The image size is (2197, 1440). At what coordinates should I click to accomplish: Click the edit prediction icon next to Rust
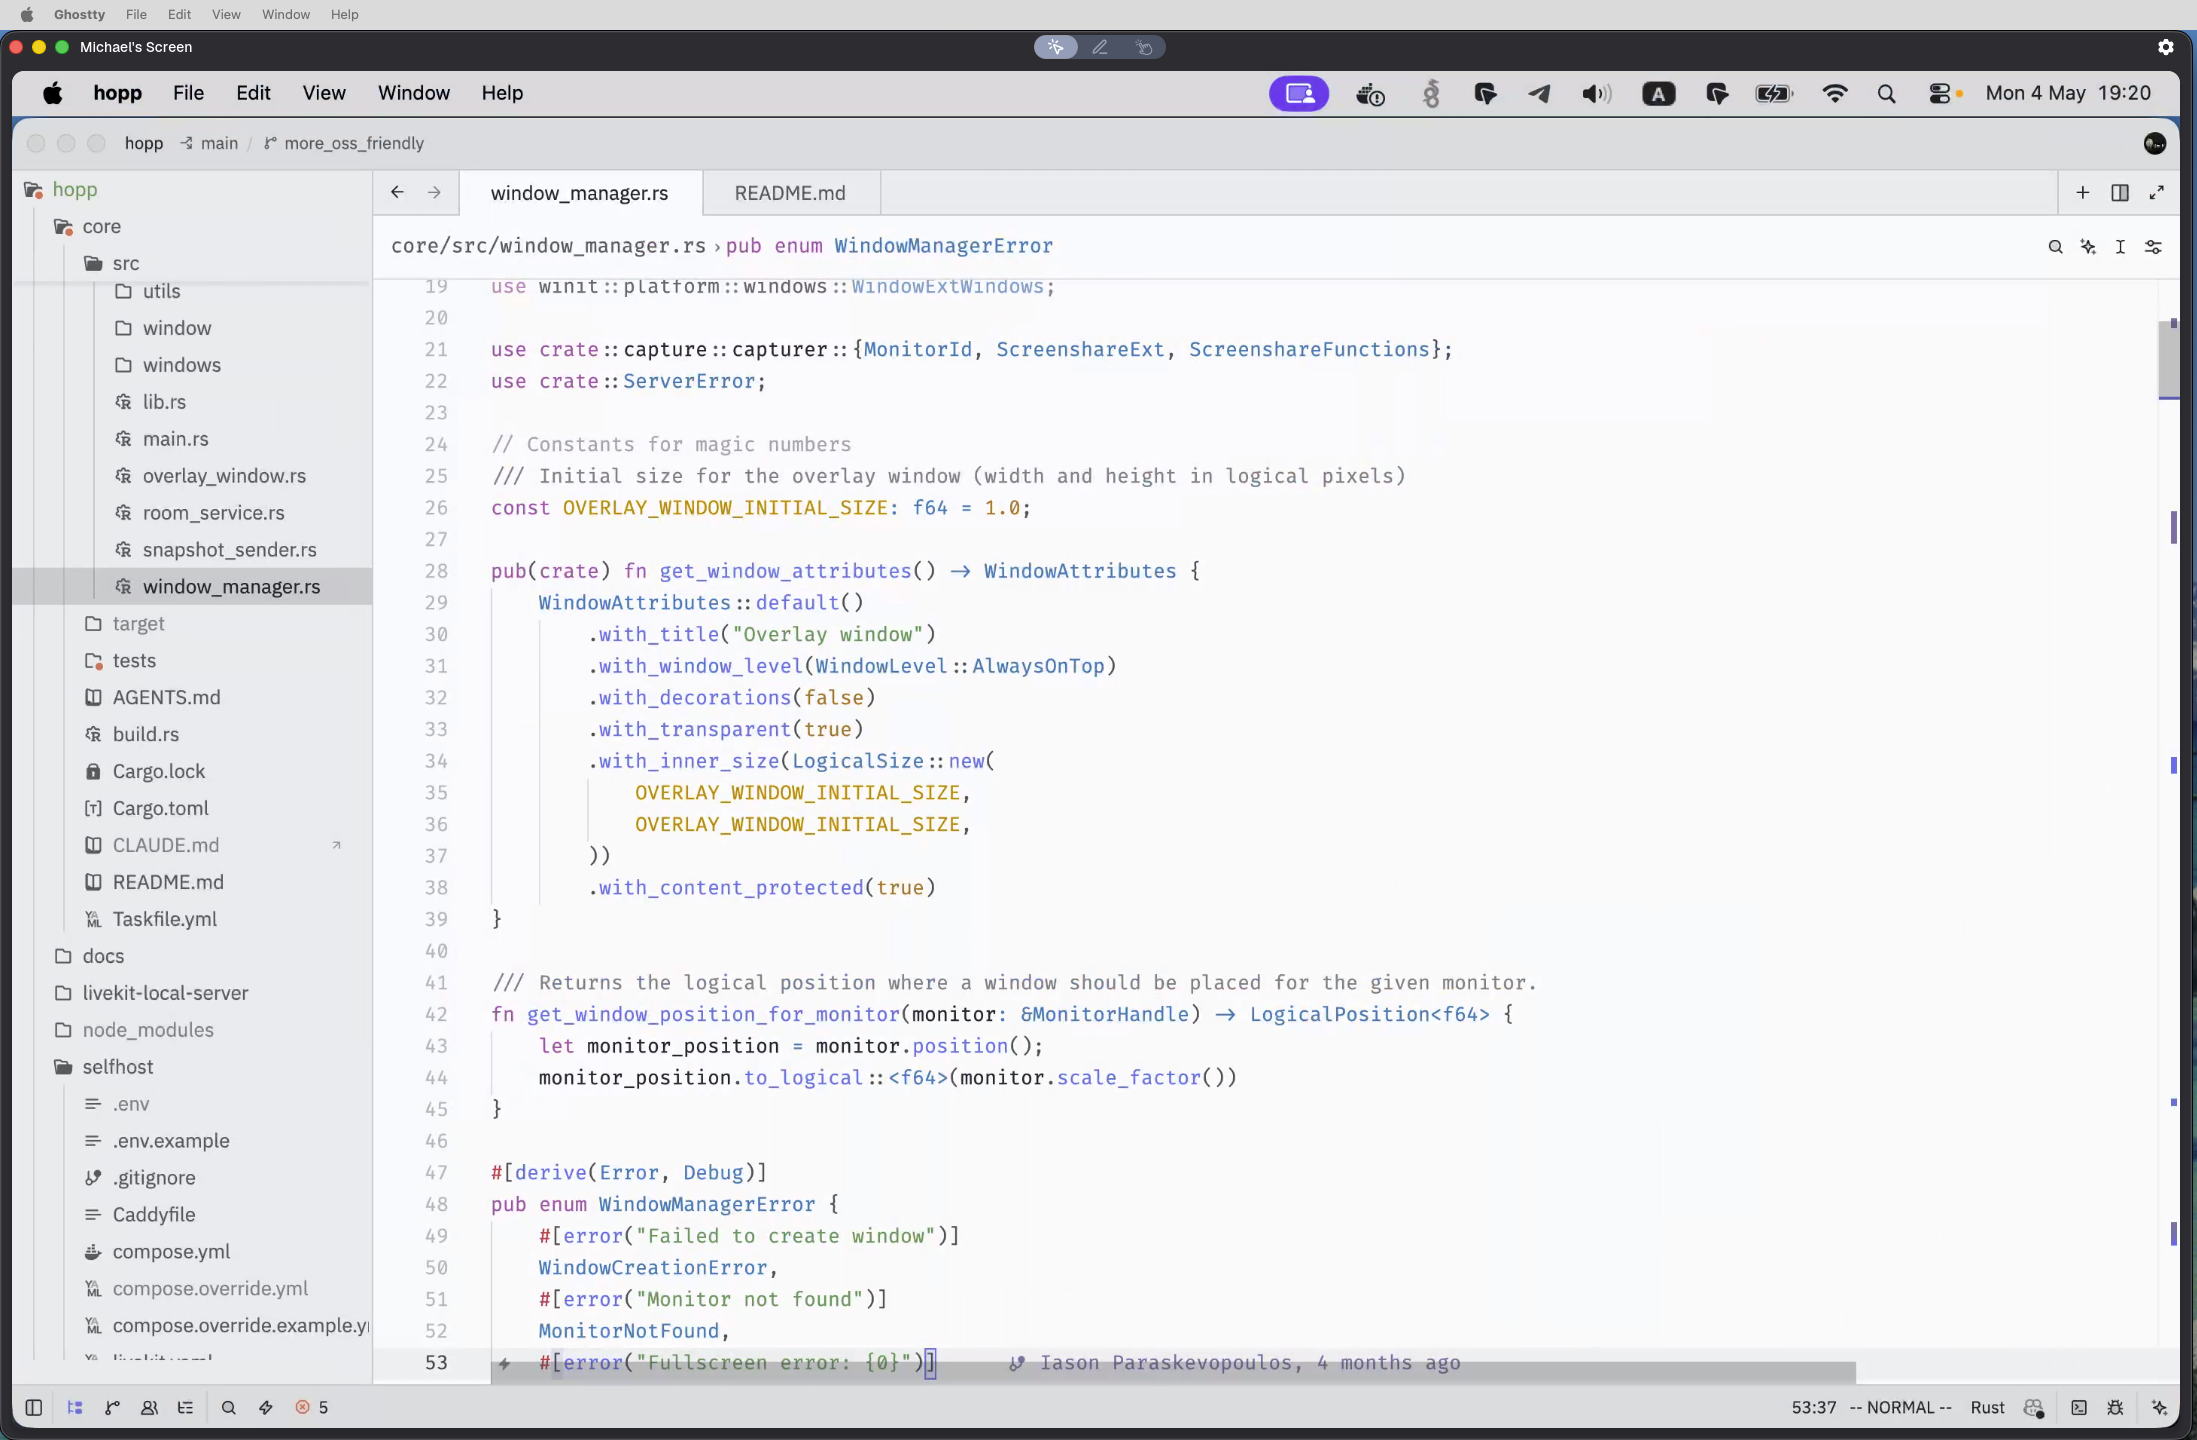pyautogui.click(x=2033, y=1408)
